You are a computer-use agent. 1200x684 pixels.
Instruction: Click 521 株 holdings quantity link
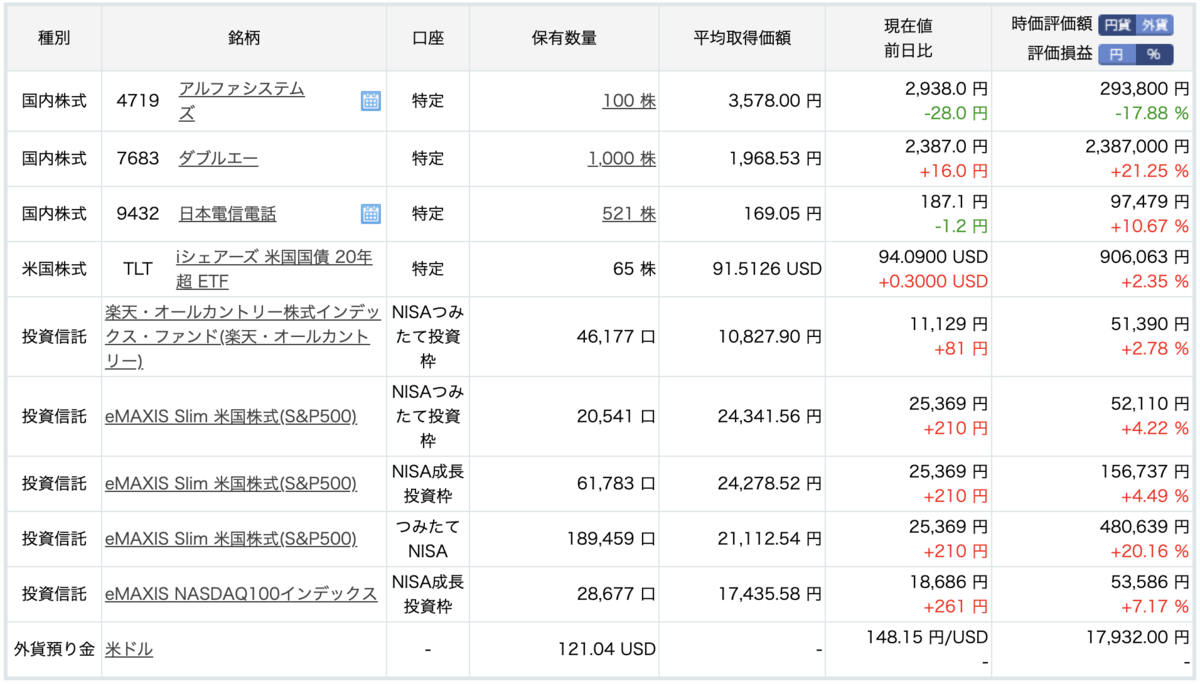tap(629, 213)
